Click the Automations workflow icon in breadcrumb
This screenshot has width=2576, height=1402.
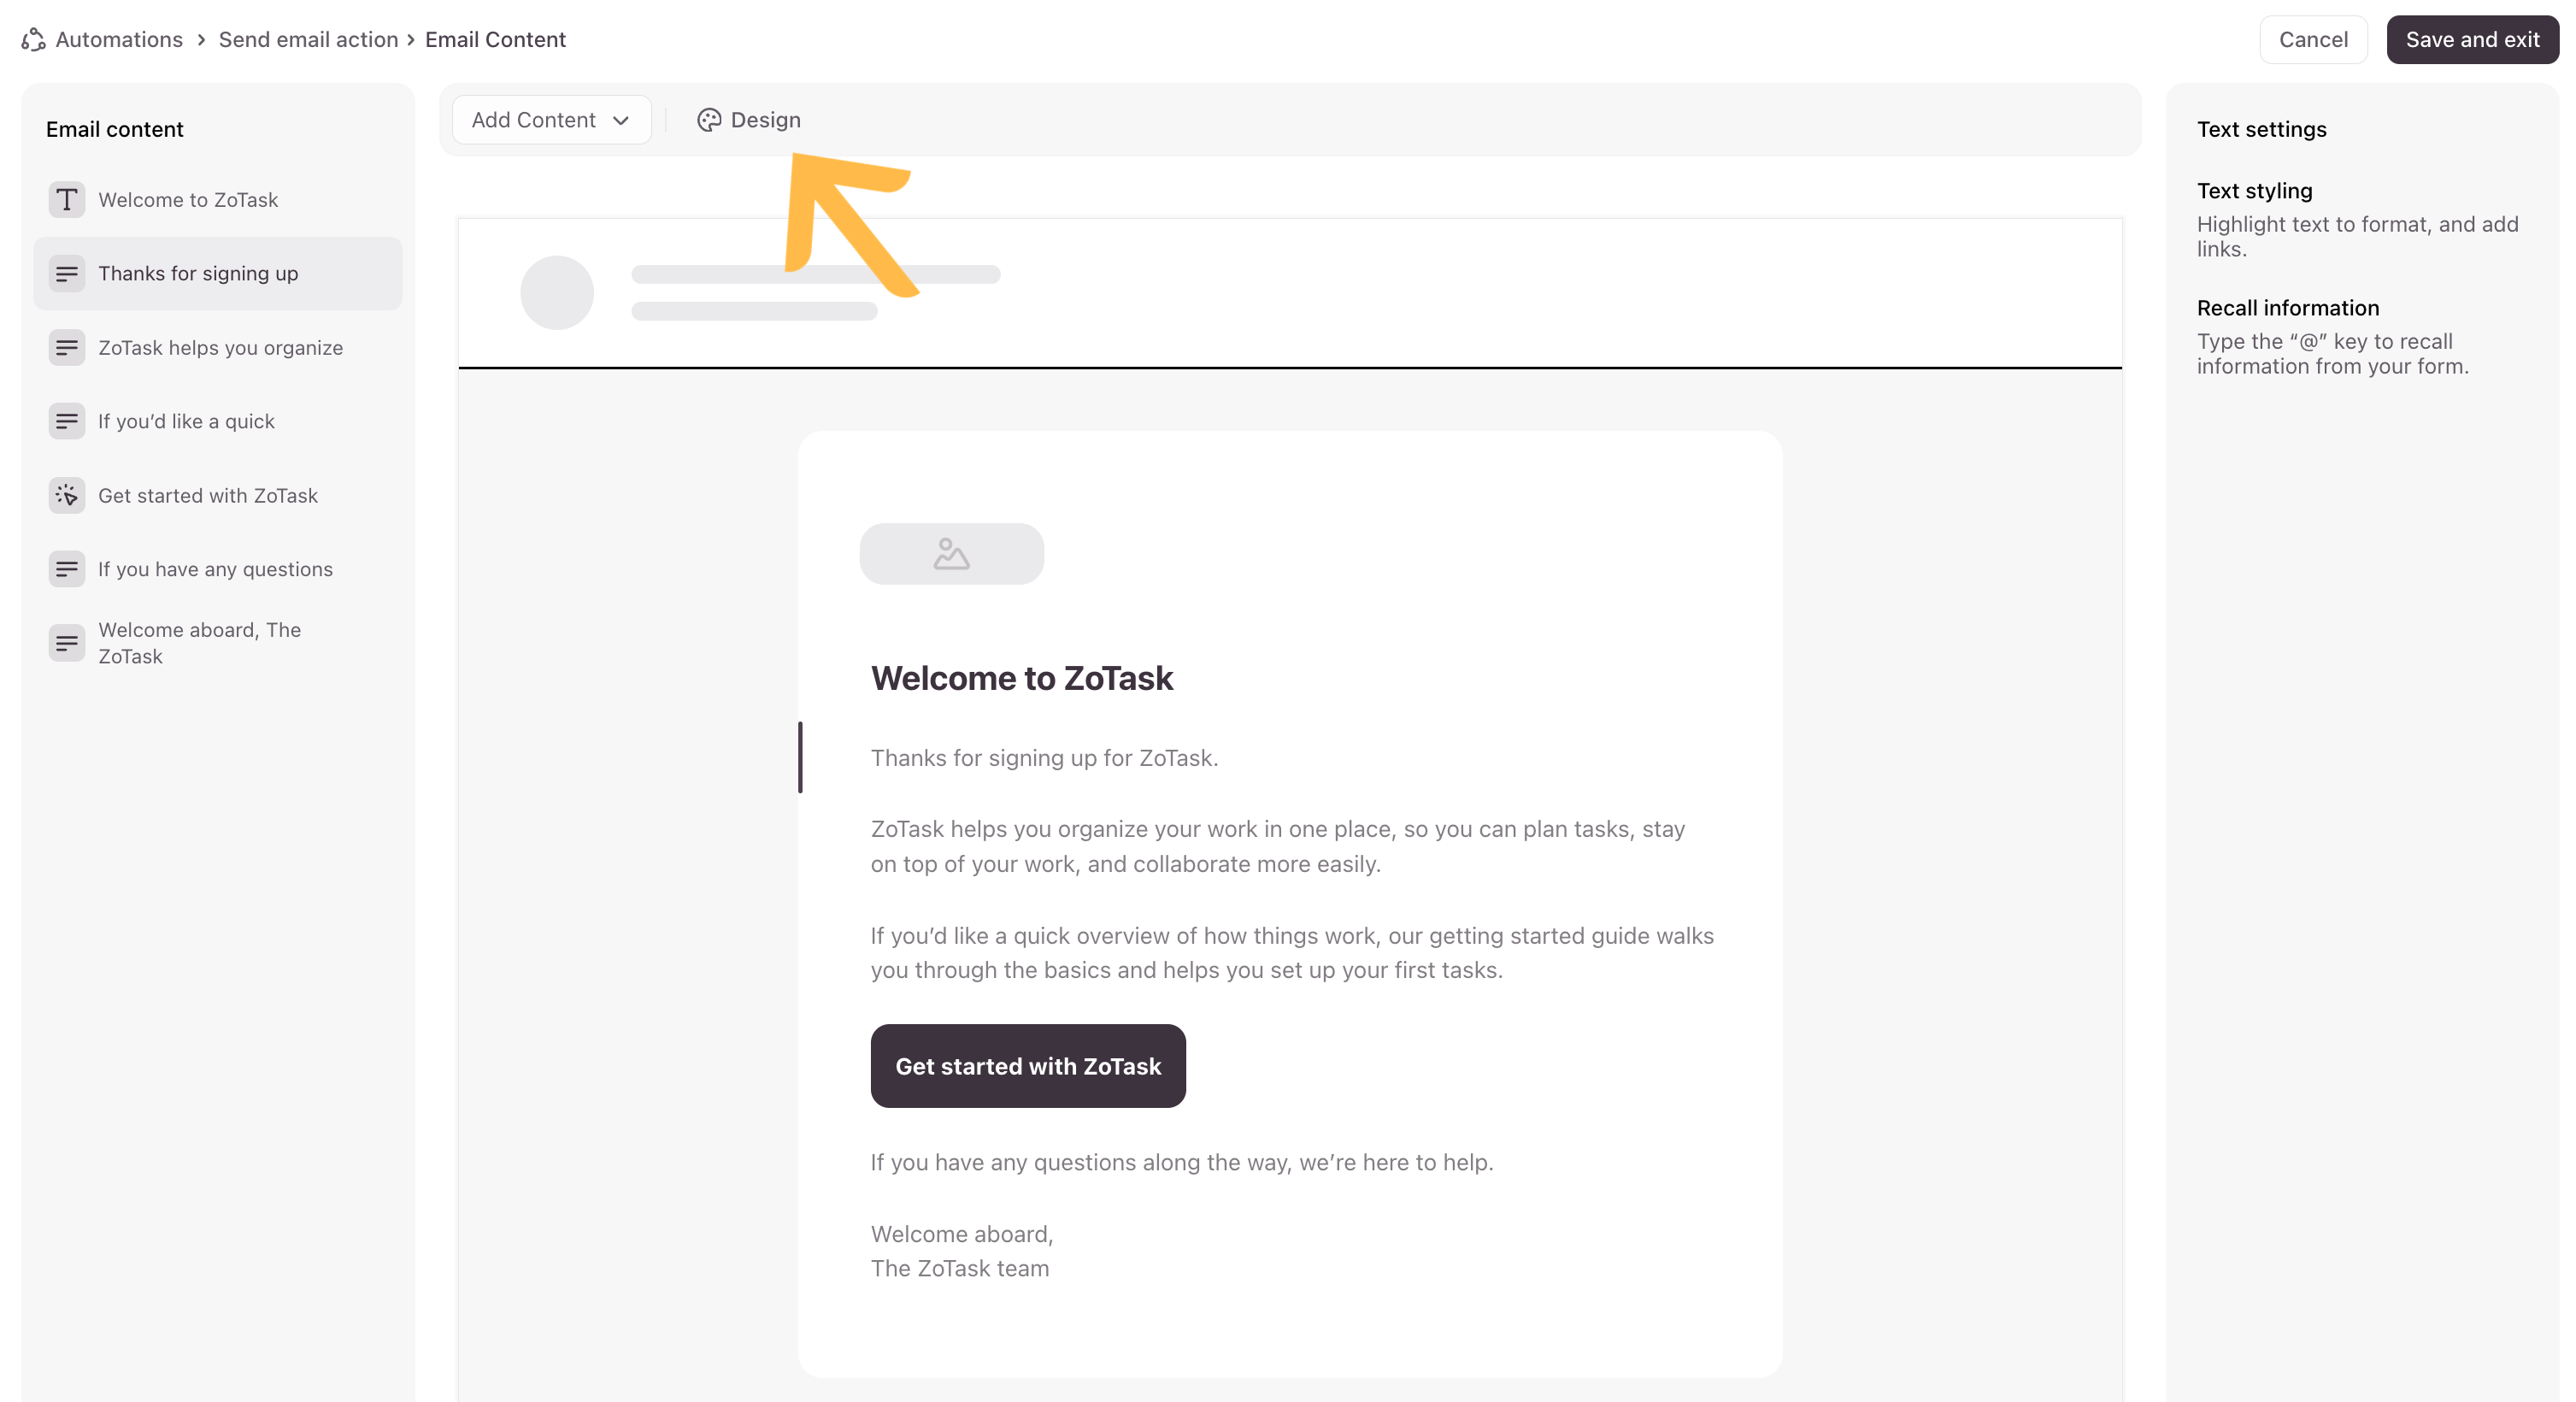point(33,39)
